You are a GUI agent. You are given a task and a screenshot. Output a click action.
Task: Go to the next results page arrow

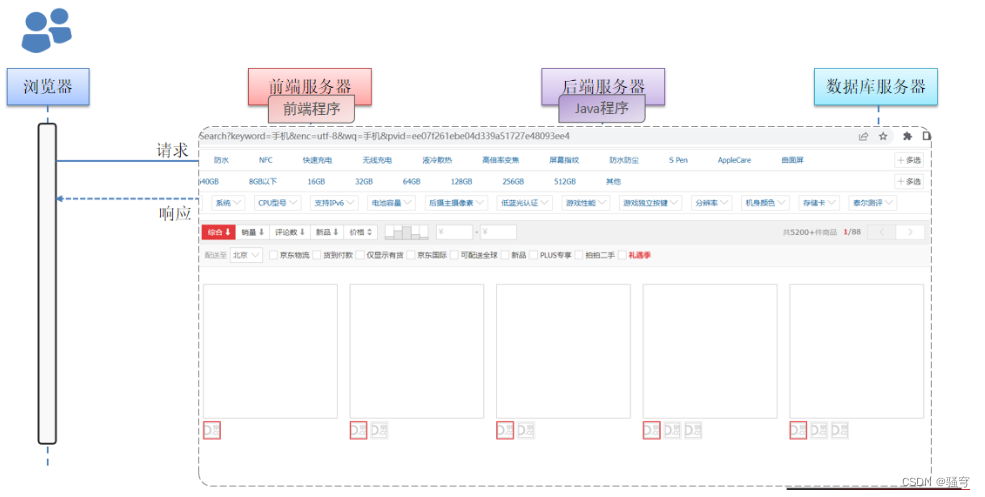click(910, 232)
